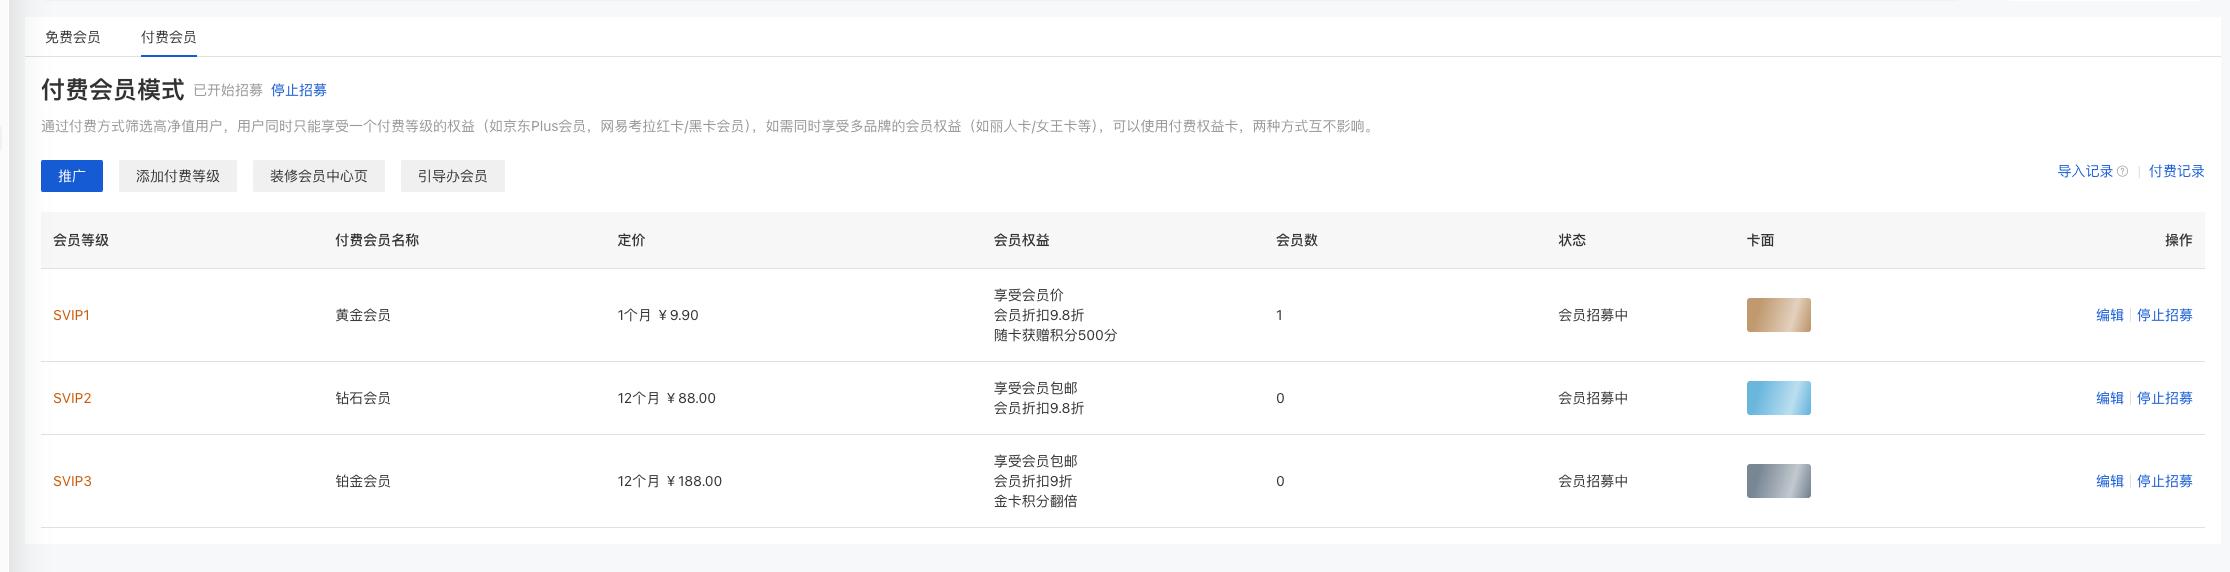The height and width of the screenshot is (572, 2230).
Task: Click the blue 推广 button
Action: (72, 176)
